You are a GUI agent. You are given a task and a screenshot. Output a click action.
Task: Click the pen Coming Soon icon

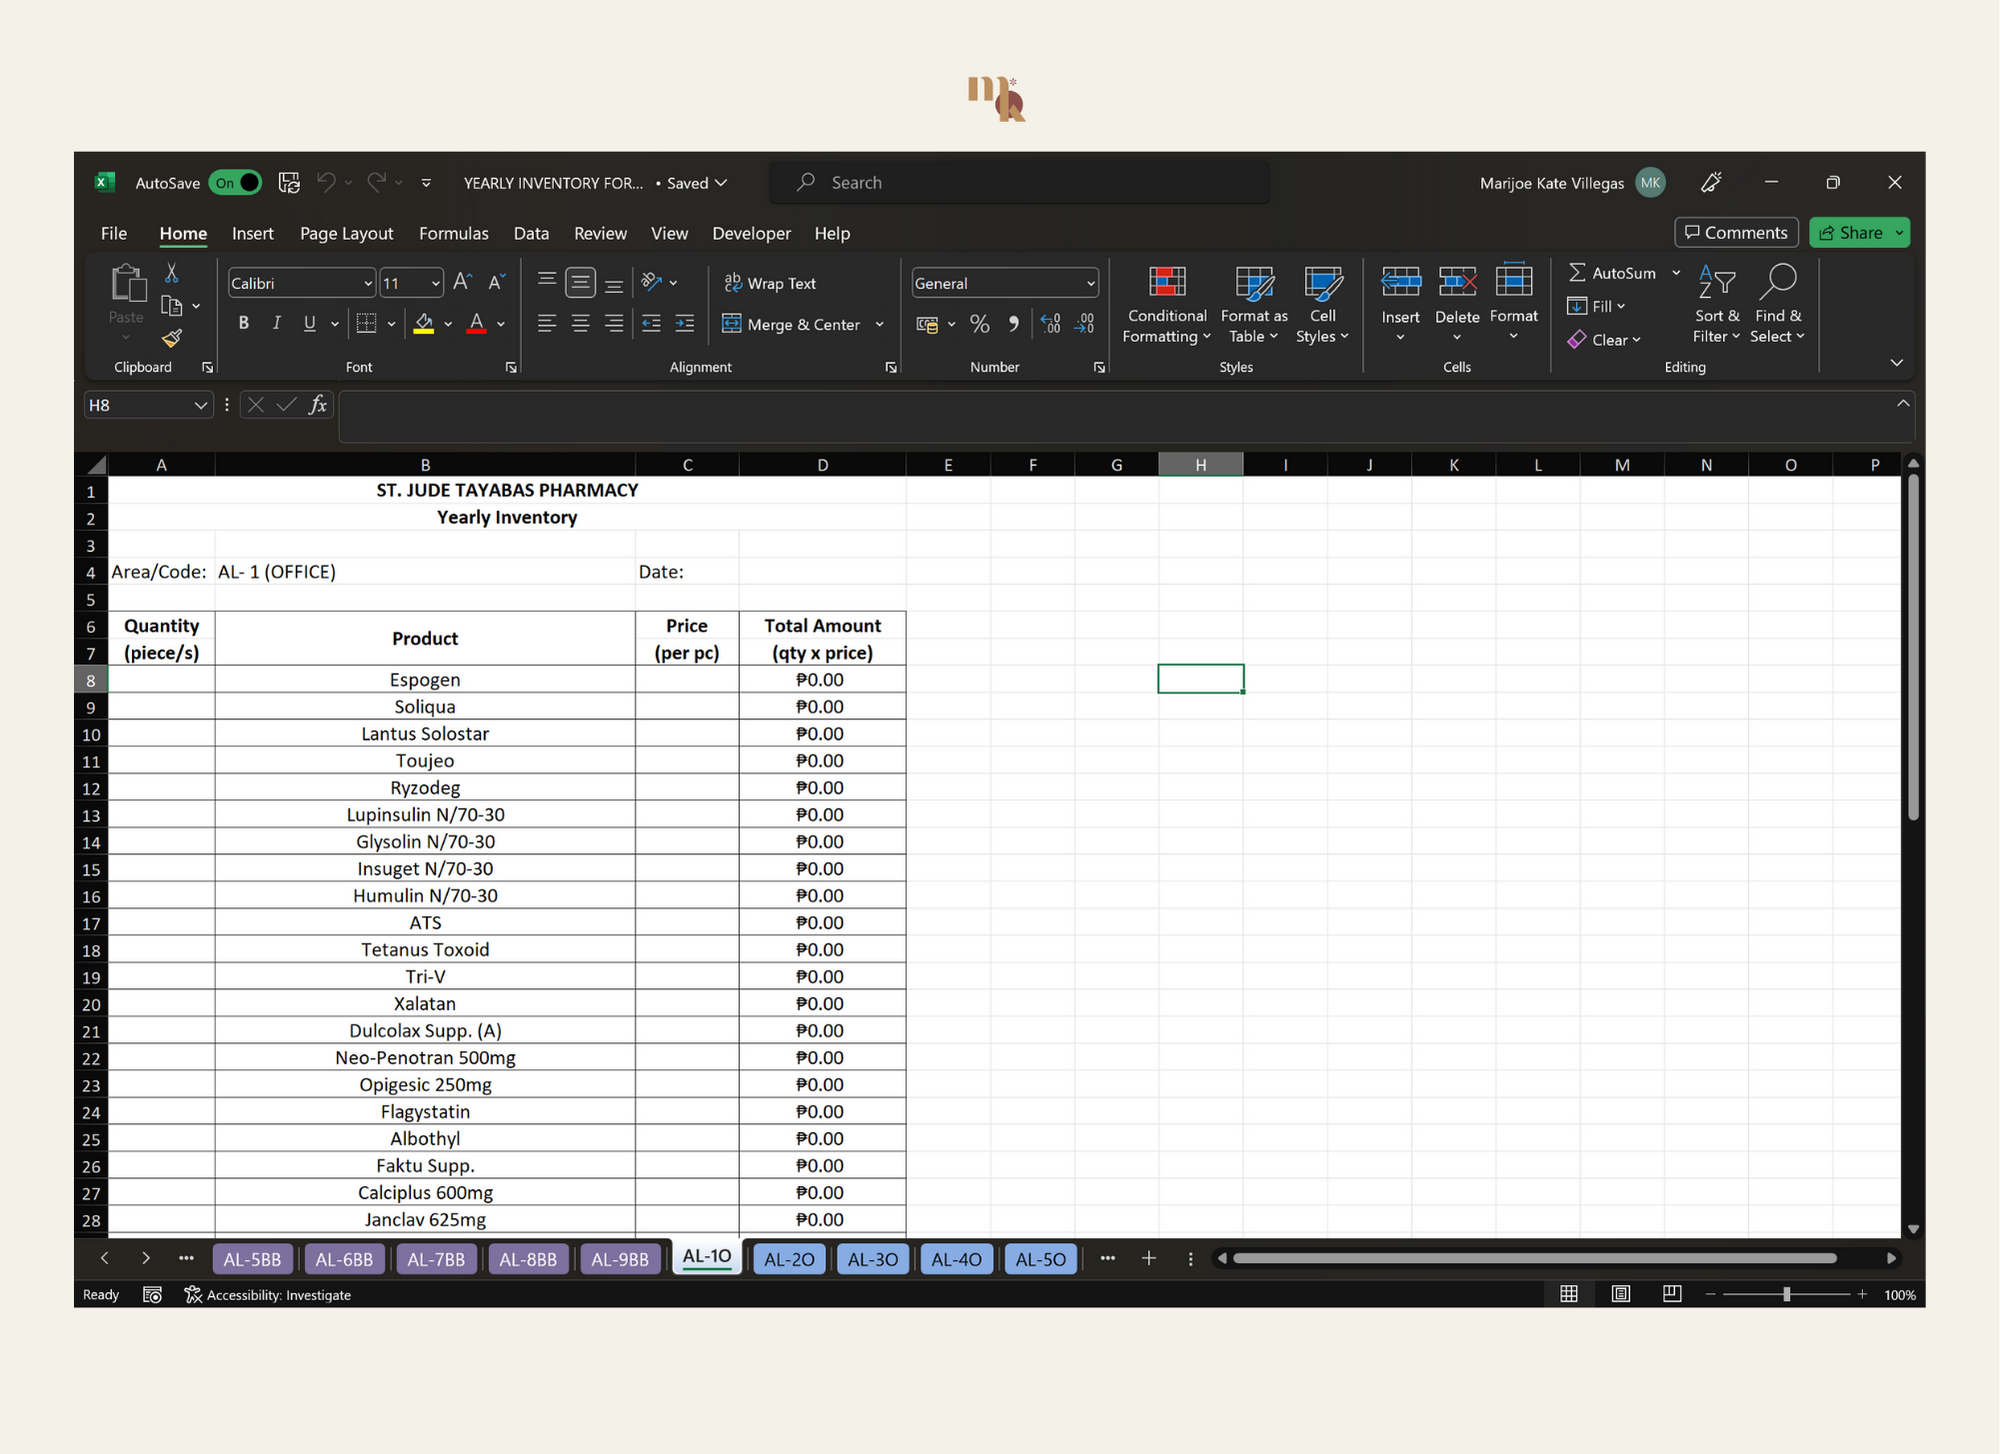1711,182
